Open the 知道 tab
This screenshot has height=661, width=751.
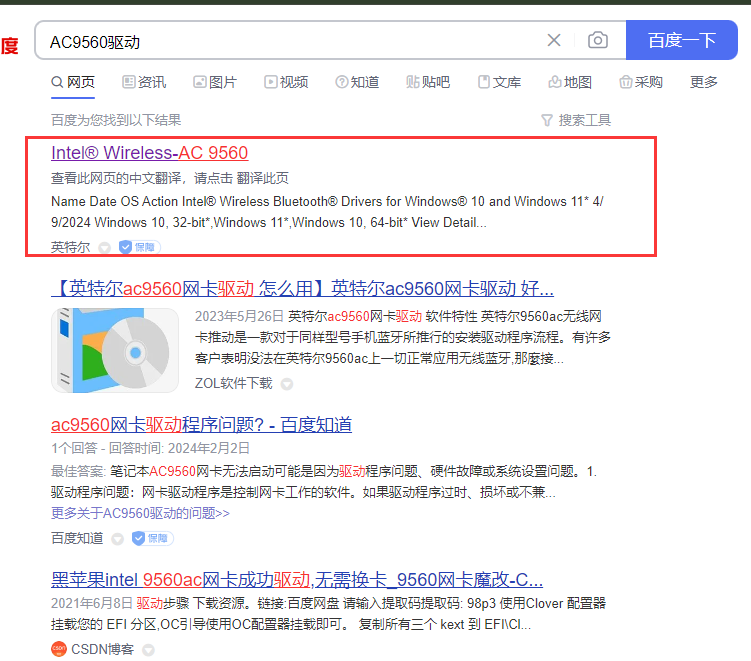(357, 82)
